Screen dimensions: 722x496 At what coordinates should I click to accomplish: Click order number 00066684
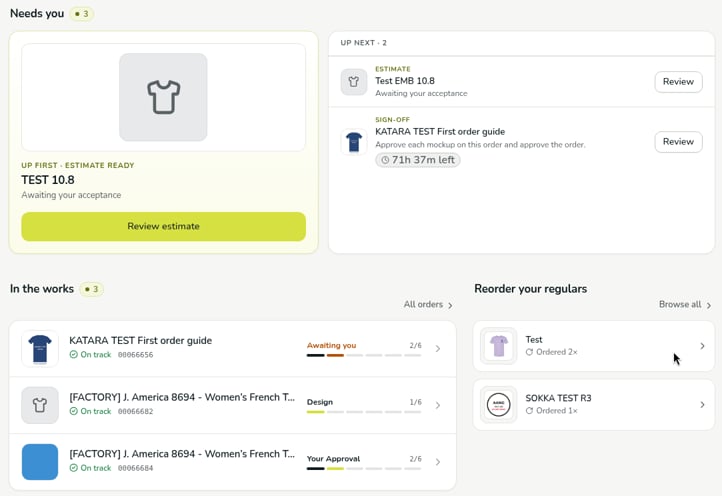[135, 468]
